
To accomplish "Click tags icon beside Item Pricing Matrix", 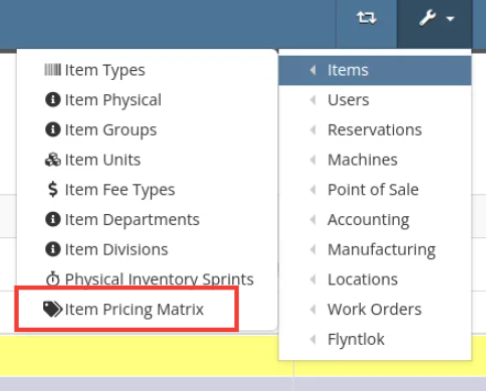I will 53,309.
